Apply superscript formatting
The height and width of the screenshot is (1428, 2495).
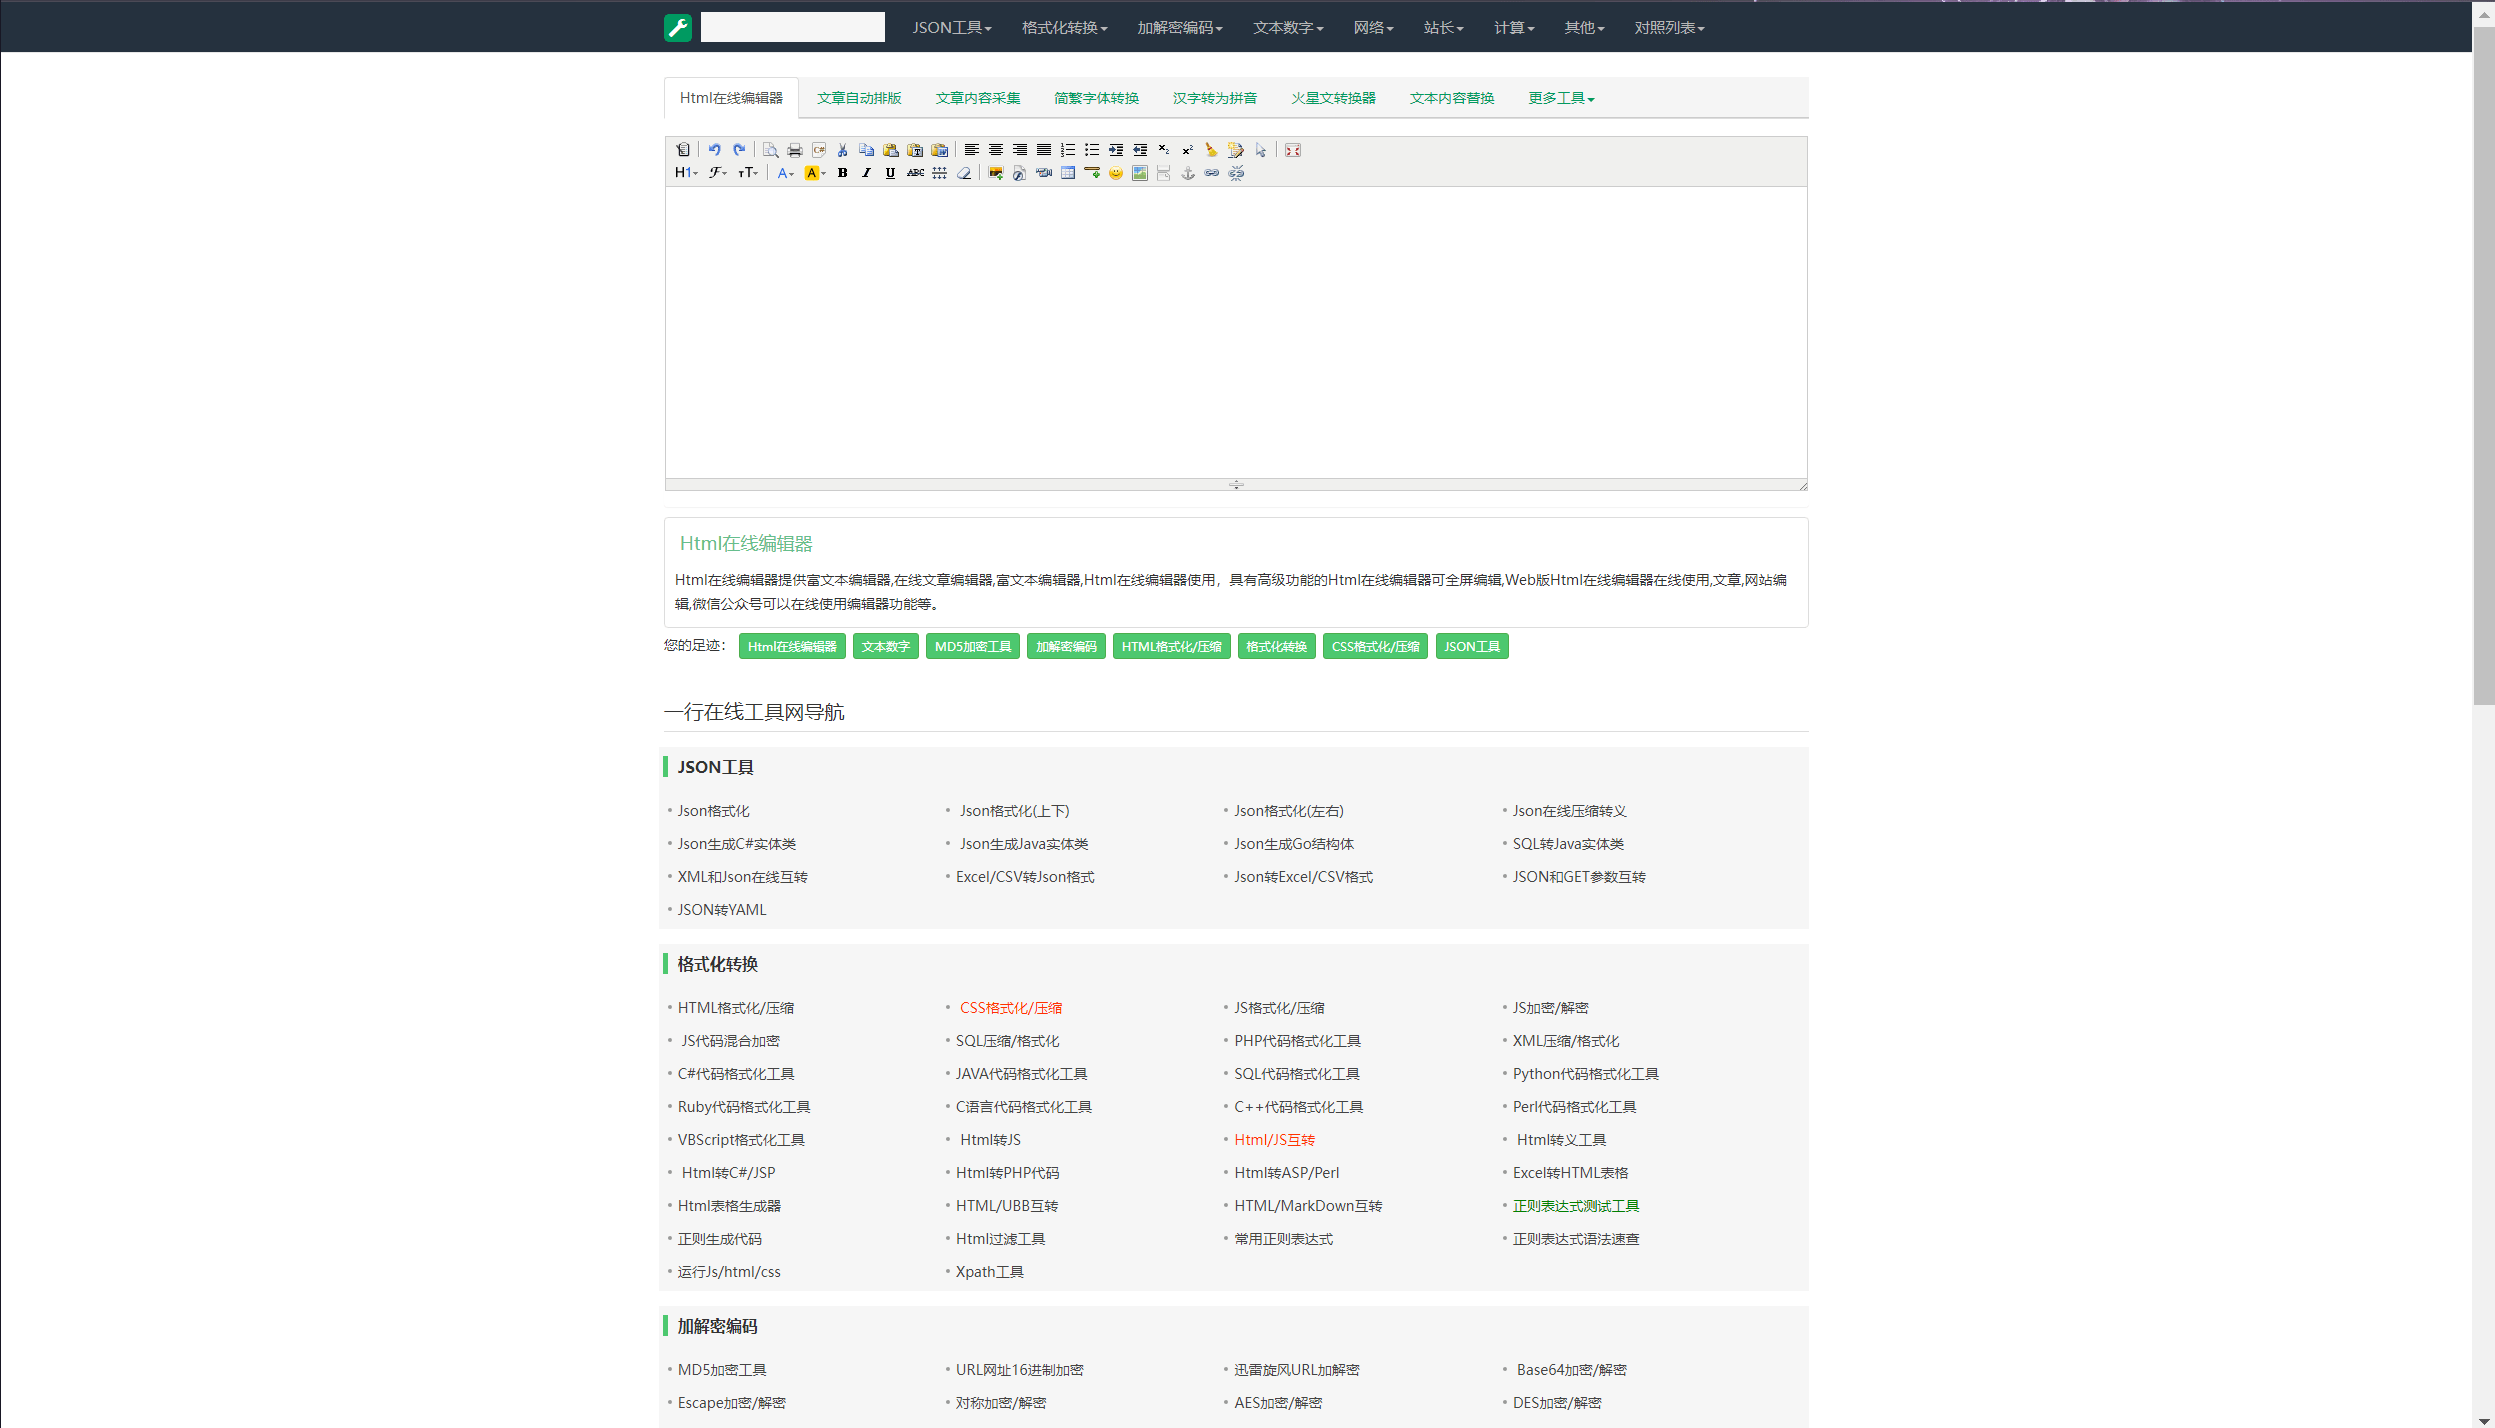pos(1188,150)
